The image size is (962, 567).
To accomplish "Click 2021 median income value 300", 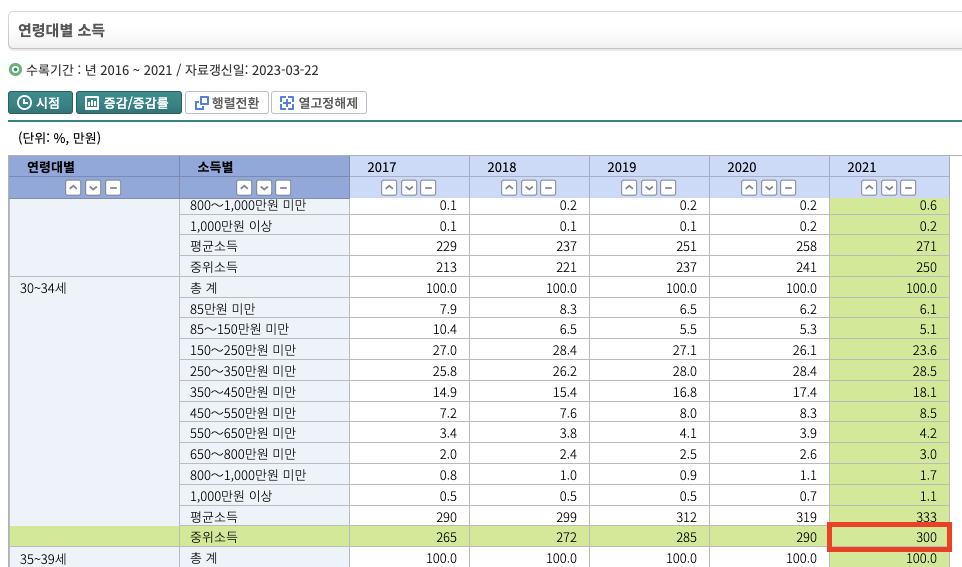I will pyautogui.click(x=890, y=537).
